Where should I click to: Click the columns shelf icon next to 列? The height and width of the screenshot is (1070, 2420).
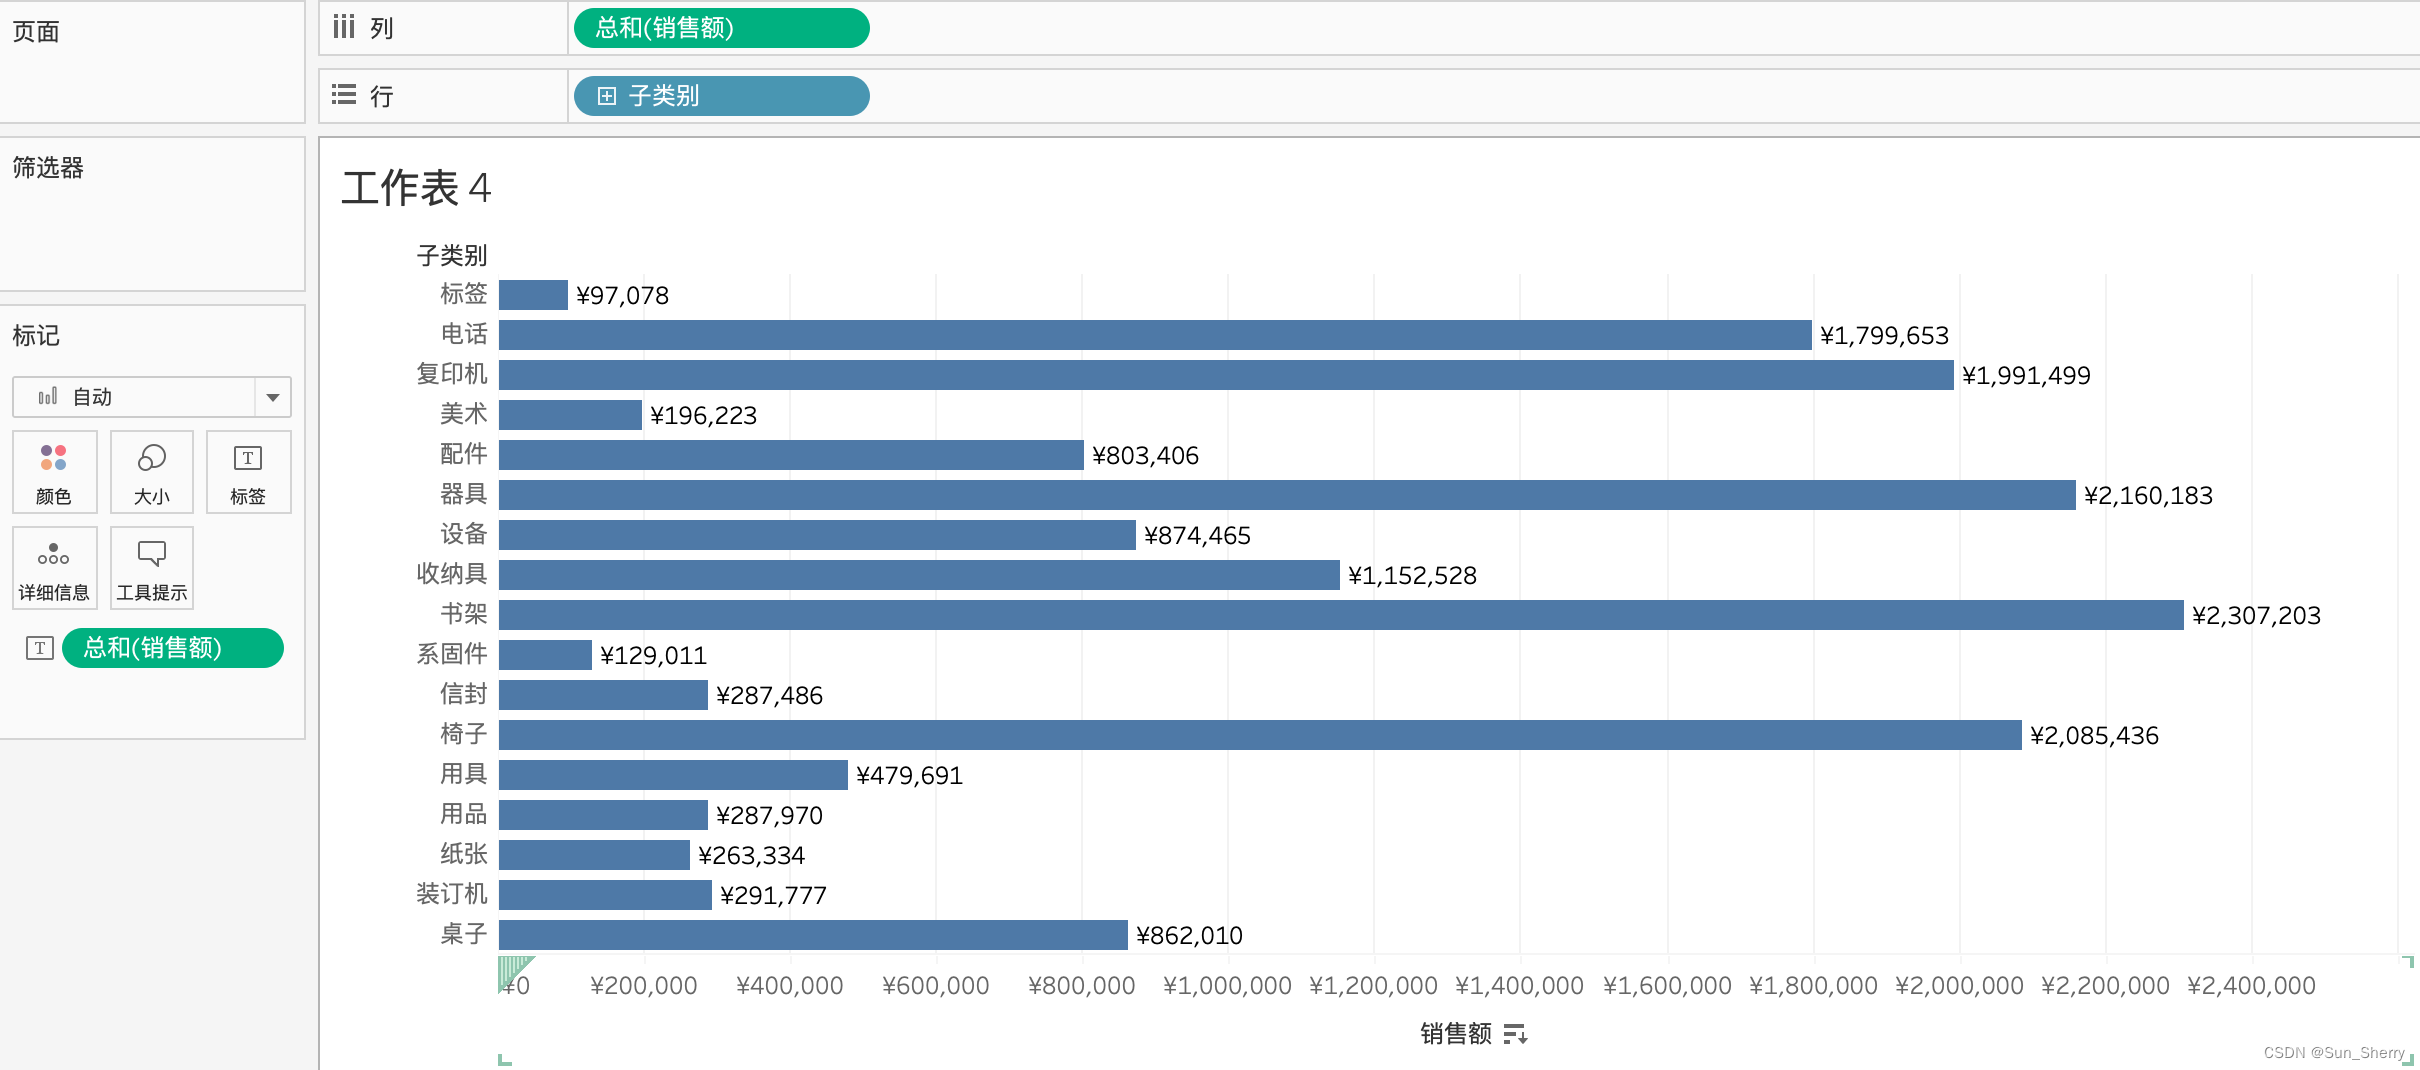pos(344,27)
